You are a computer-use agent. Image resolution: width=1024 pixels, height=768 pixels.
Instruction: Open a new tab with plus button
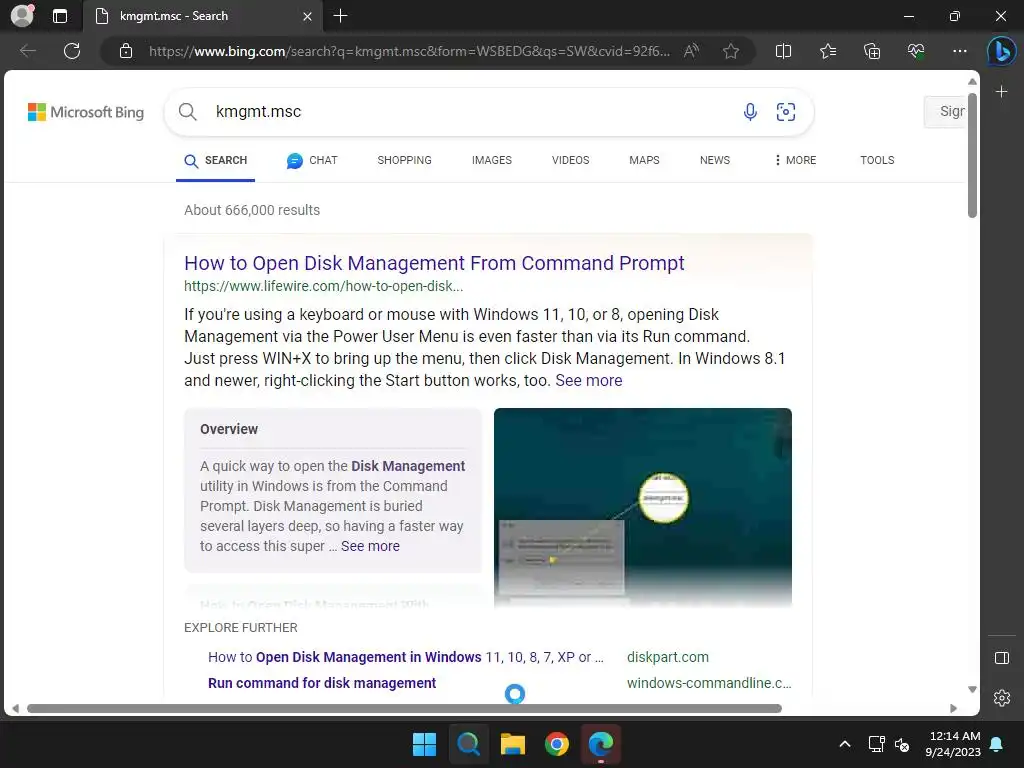(340, 16)
